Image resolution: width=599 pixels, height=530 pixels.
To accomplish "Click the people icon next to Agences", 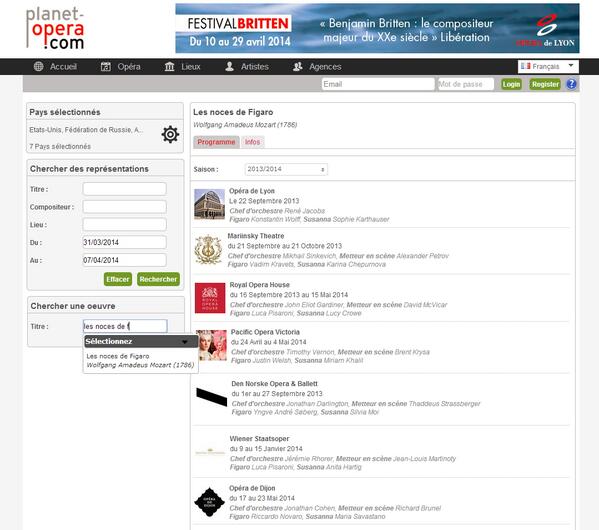I will (x=298, y=66).
